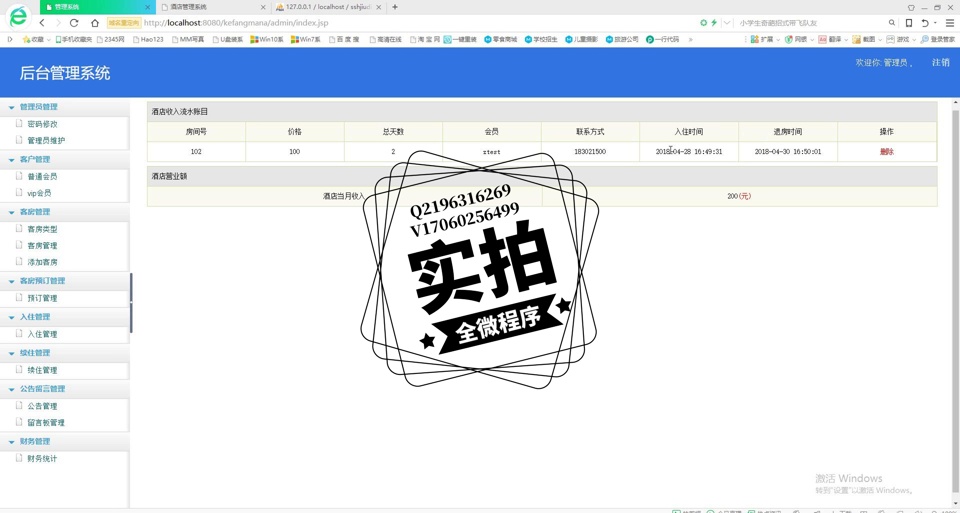Click the 注销 logout link
960x513 pixels.
940,63
